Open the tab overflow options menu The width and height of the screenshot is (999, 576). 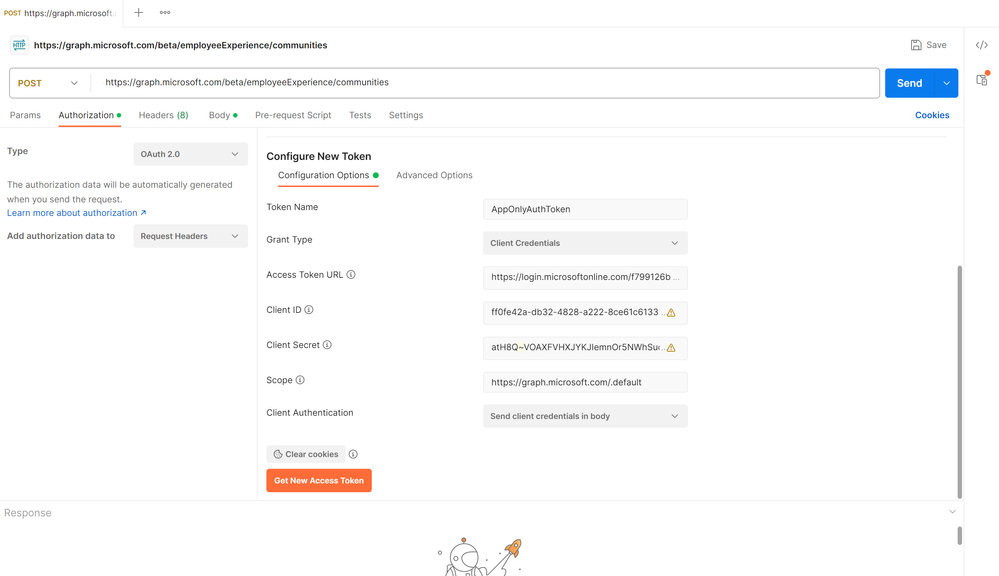(x=165, y=13)
